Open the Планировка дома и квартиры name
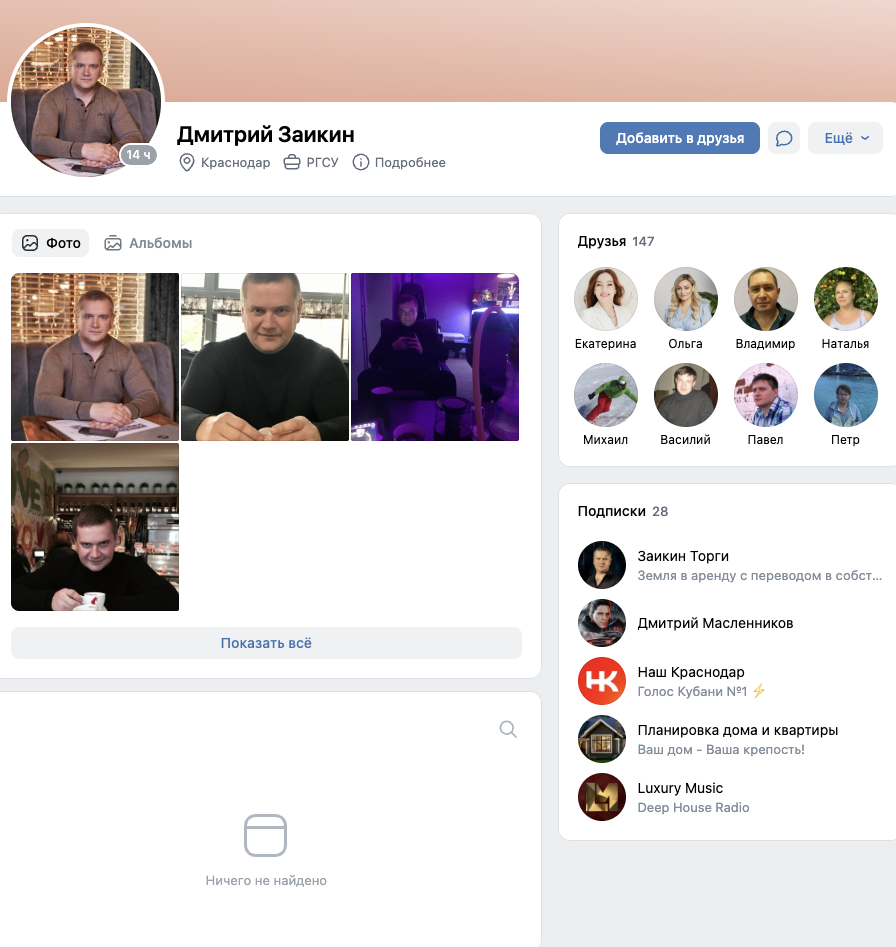The height and width of the screenshot is (947, 896). pos(738,730)
